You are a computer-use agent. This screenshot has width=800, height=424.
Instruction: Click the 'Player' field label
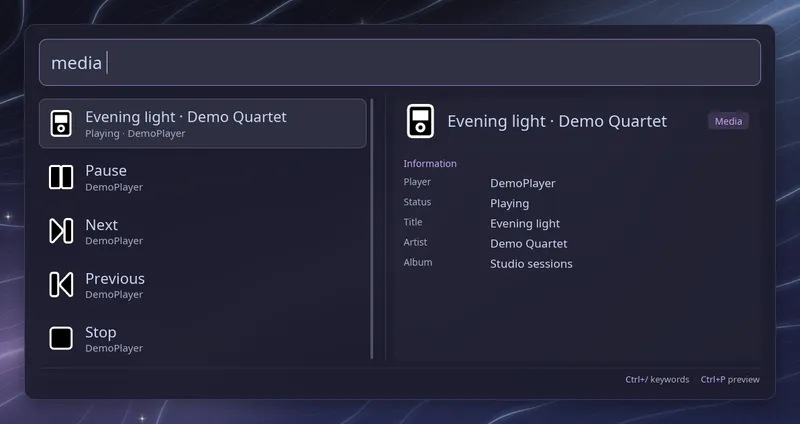pos(417,182)
